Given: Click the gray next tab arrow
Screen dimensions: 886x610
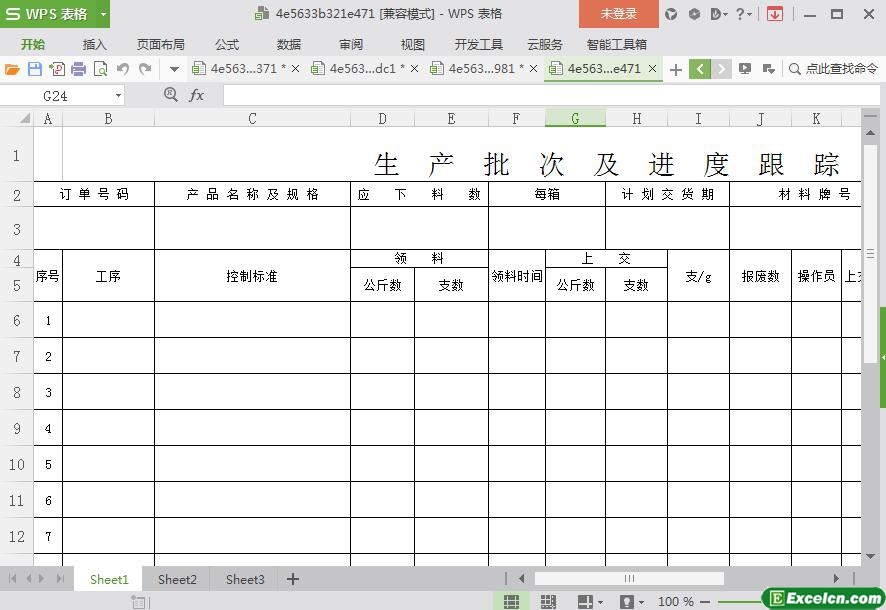Looking at the screenshot, I should [721, 69].
